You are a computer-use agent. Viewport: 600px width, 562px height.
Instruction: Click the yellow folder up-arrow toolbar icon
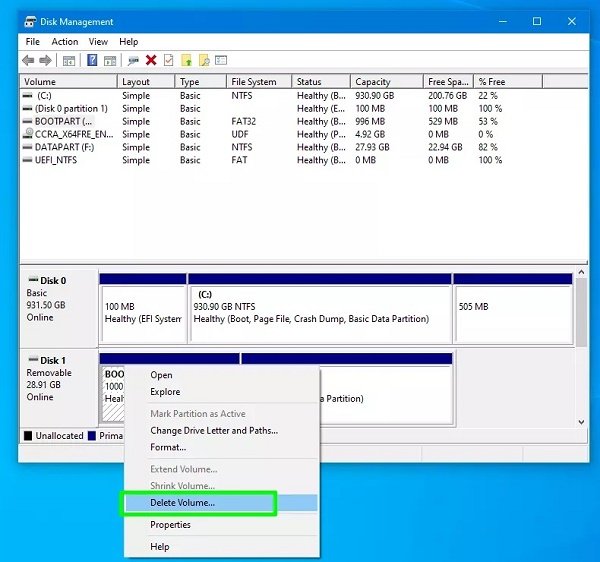tap(186, 60)
